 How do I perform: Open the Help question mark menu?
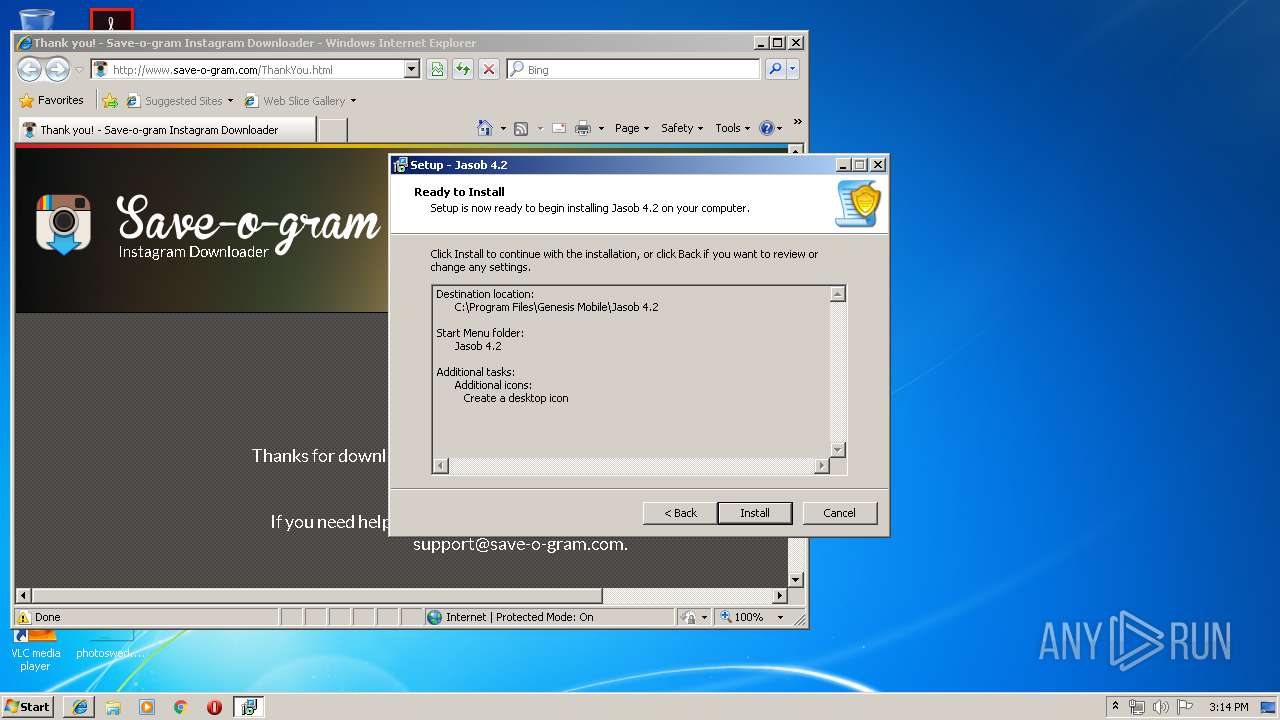coord(770,128)
